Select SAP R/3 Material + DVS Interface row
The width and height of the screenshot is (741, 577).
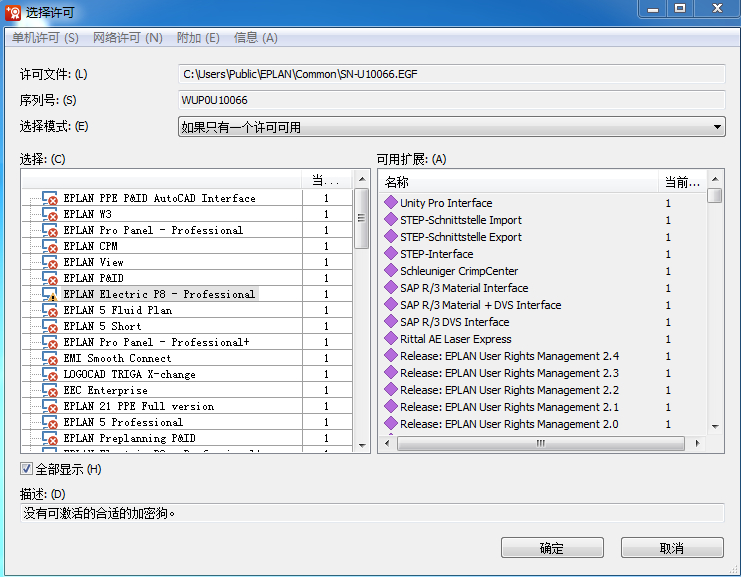481,305
